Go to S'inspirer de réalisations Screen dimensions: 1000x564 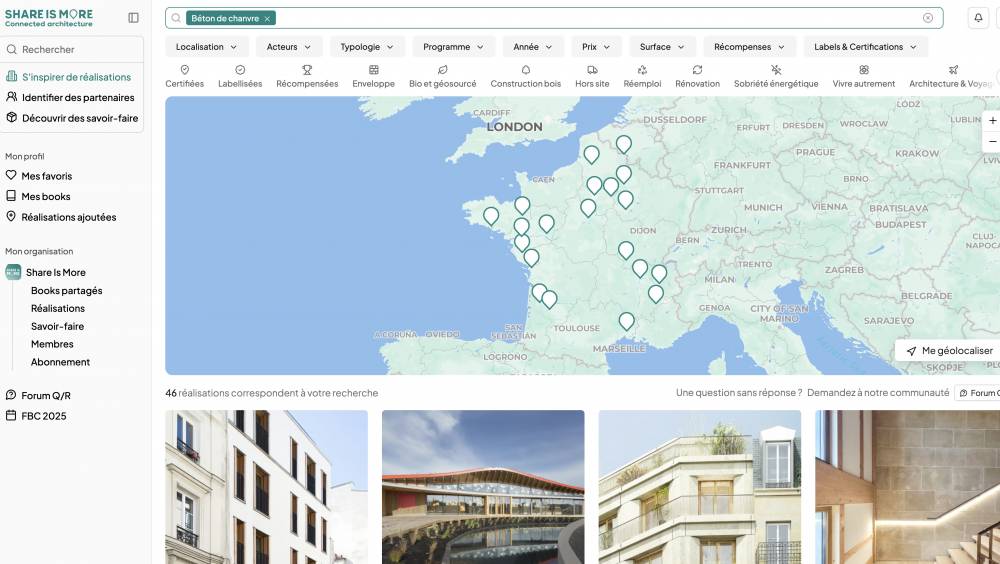tap(68, 77)
